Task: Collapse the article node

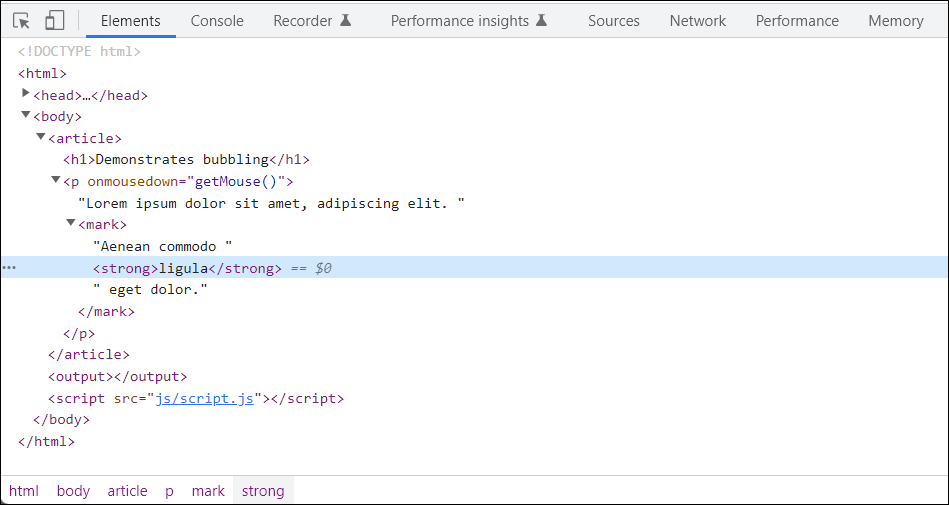Action: (x=41, y=137)
